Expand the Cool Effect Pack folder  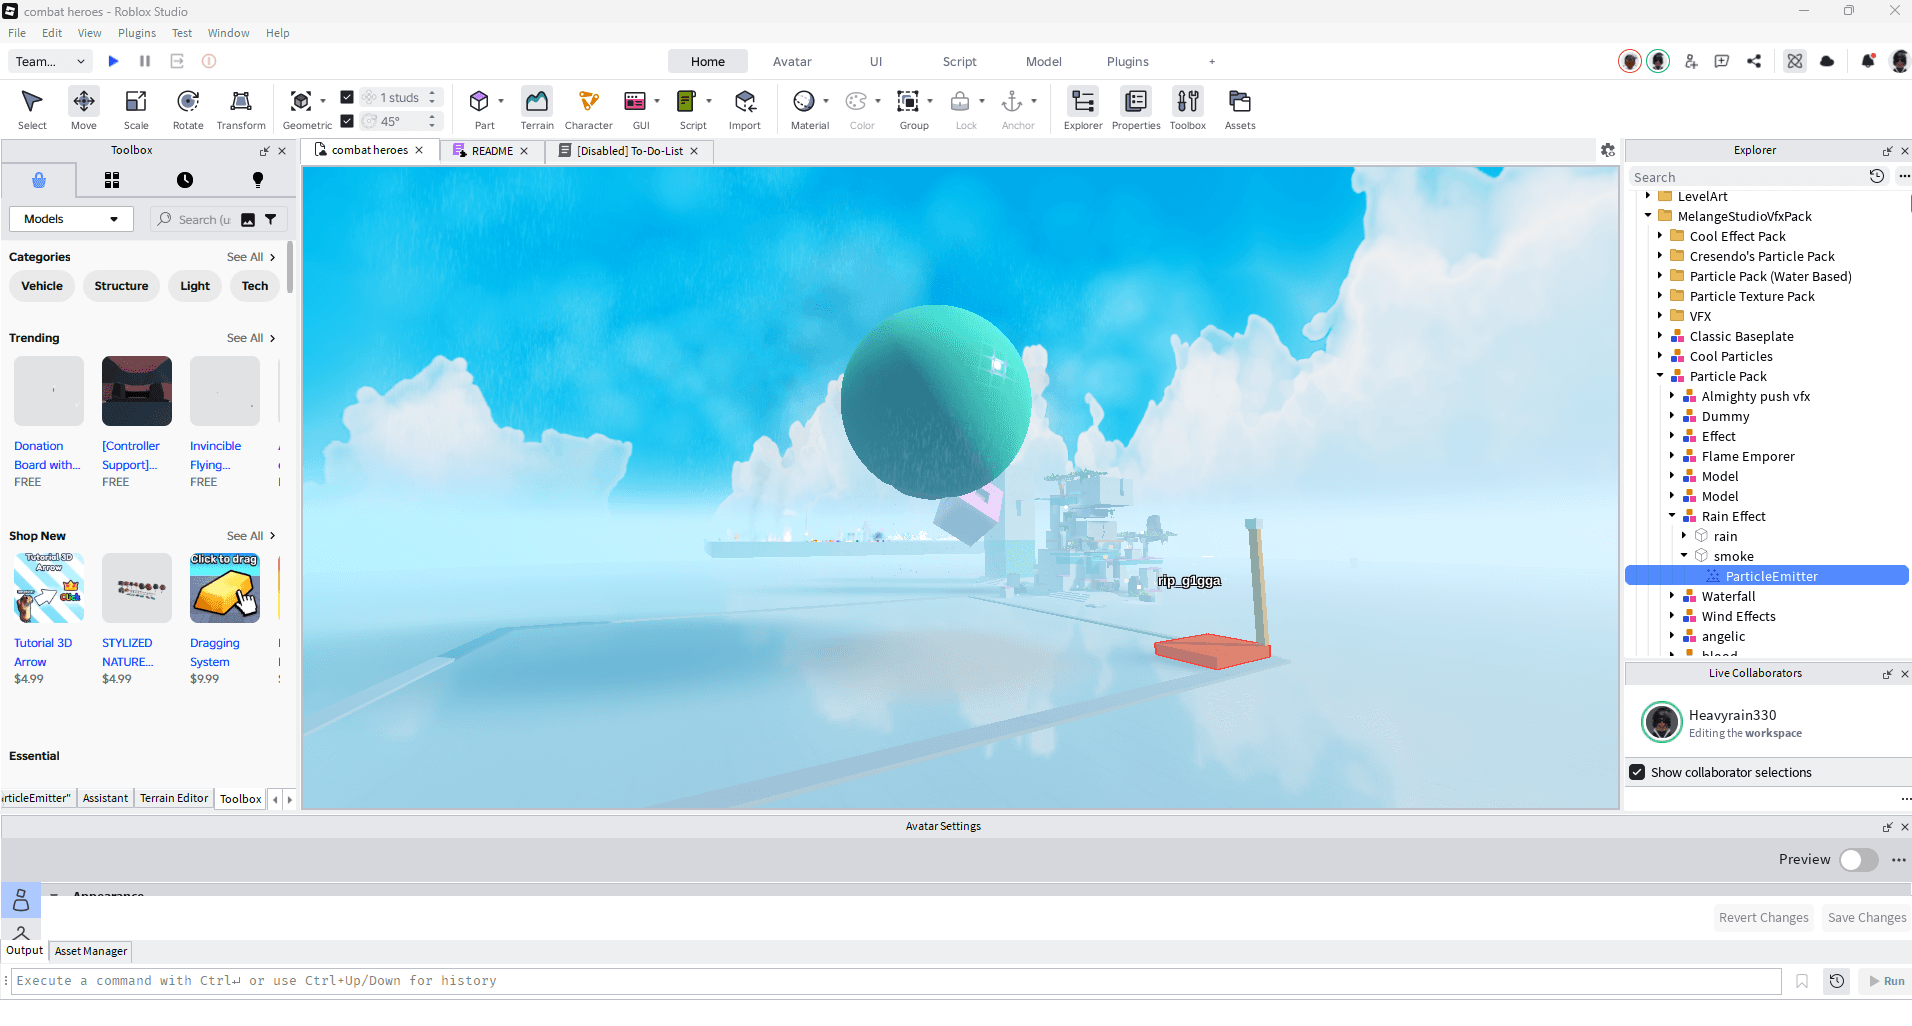click(1660, 236)
